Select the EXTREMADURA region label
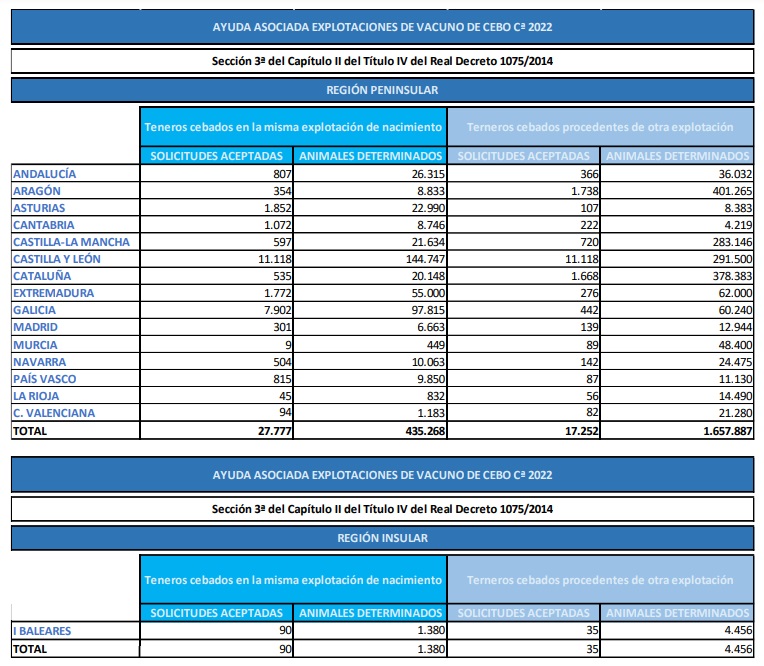 (x=53, y=293)
